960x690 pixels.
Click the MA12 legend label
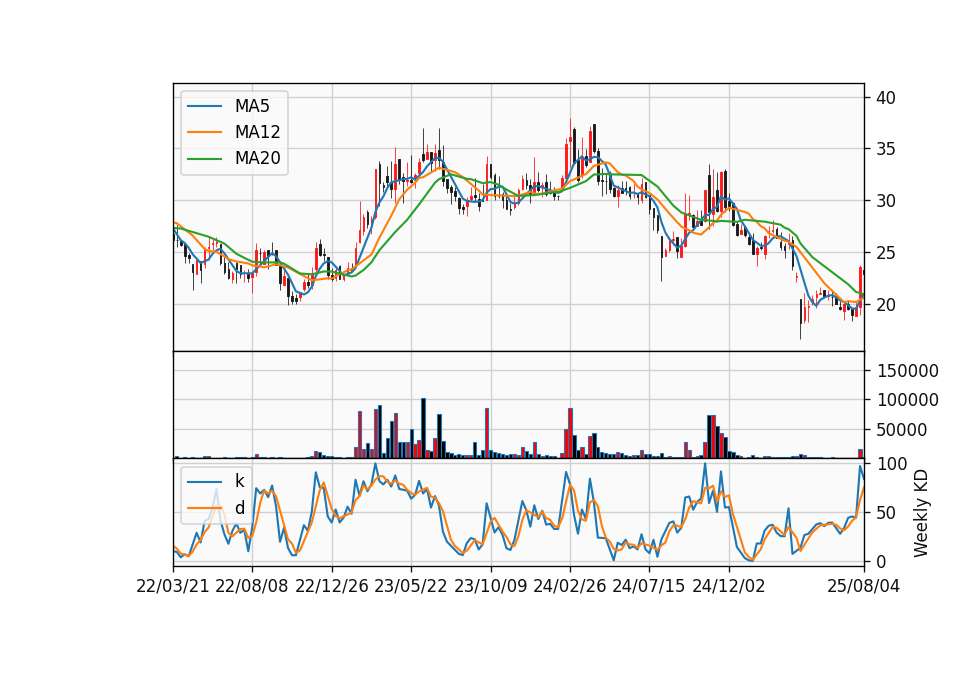pyautogui.click(x=257, y=132)
